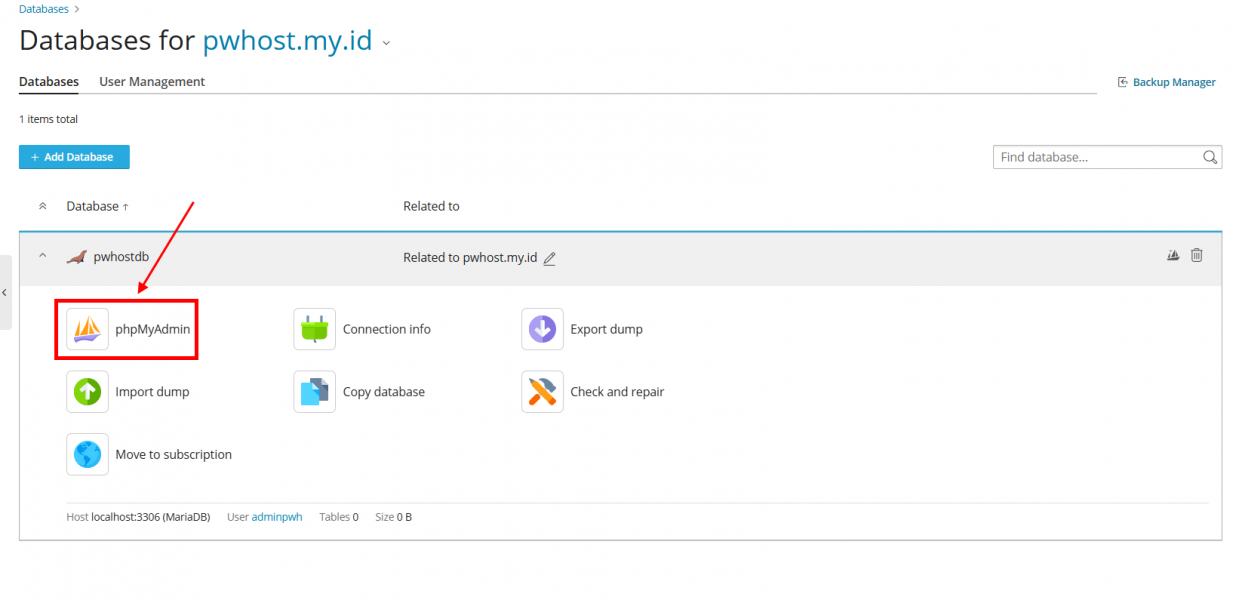Click the 'Tables 0' text
This screenshot has width=1236, height=600.
[x=339, y=517]
